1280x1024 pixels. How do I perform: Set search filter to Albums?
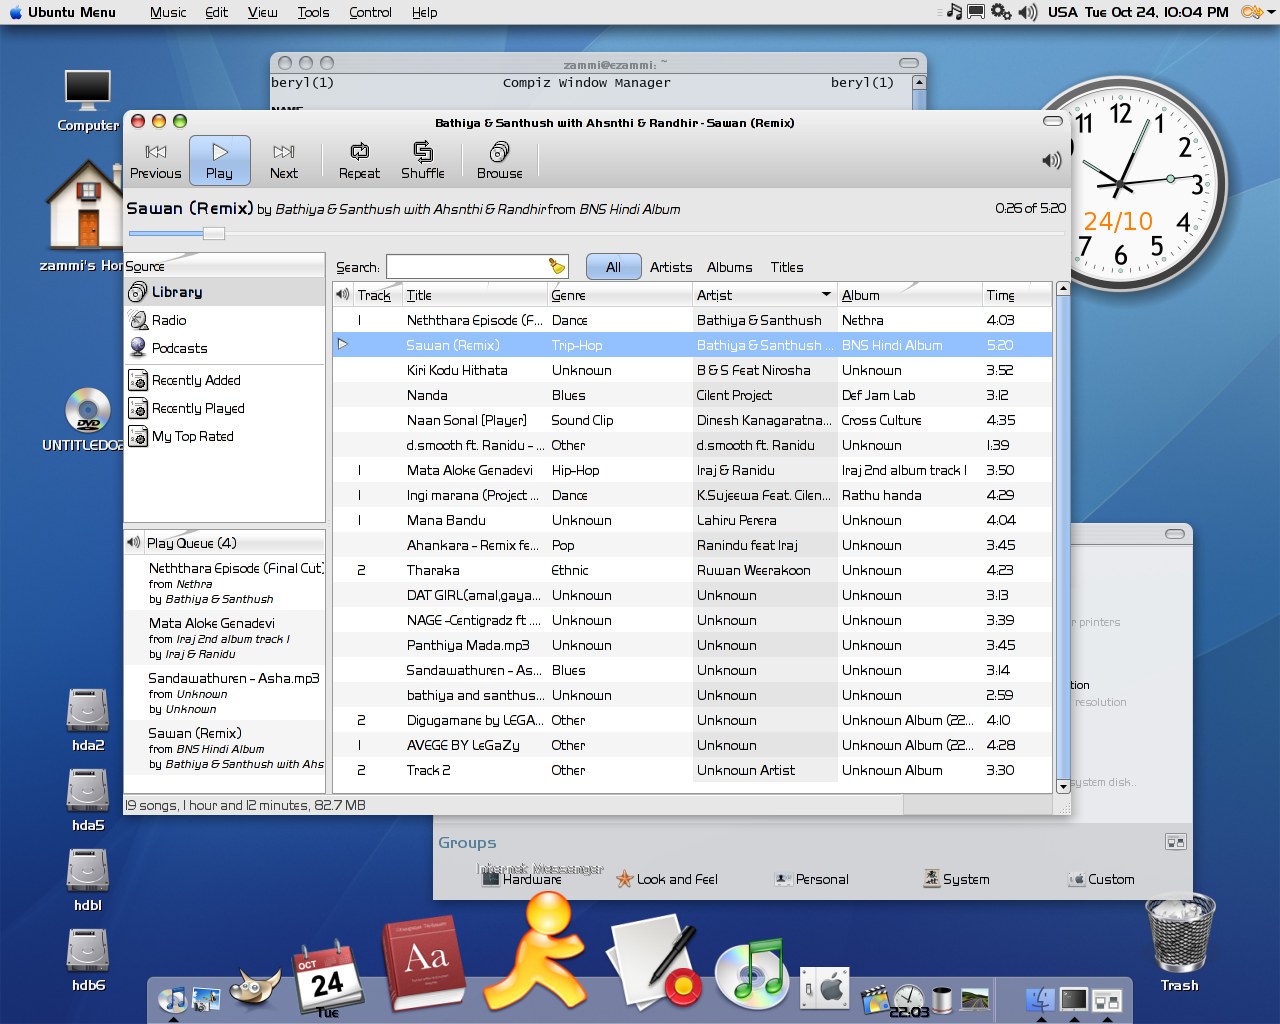click(x=730, y=267)
